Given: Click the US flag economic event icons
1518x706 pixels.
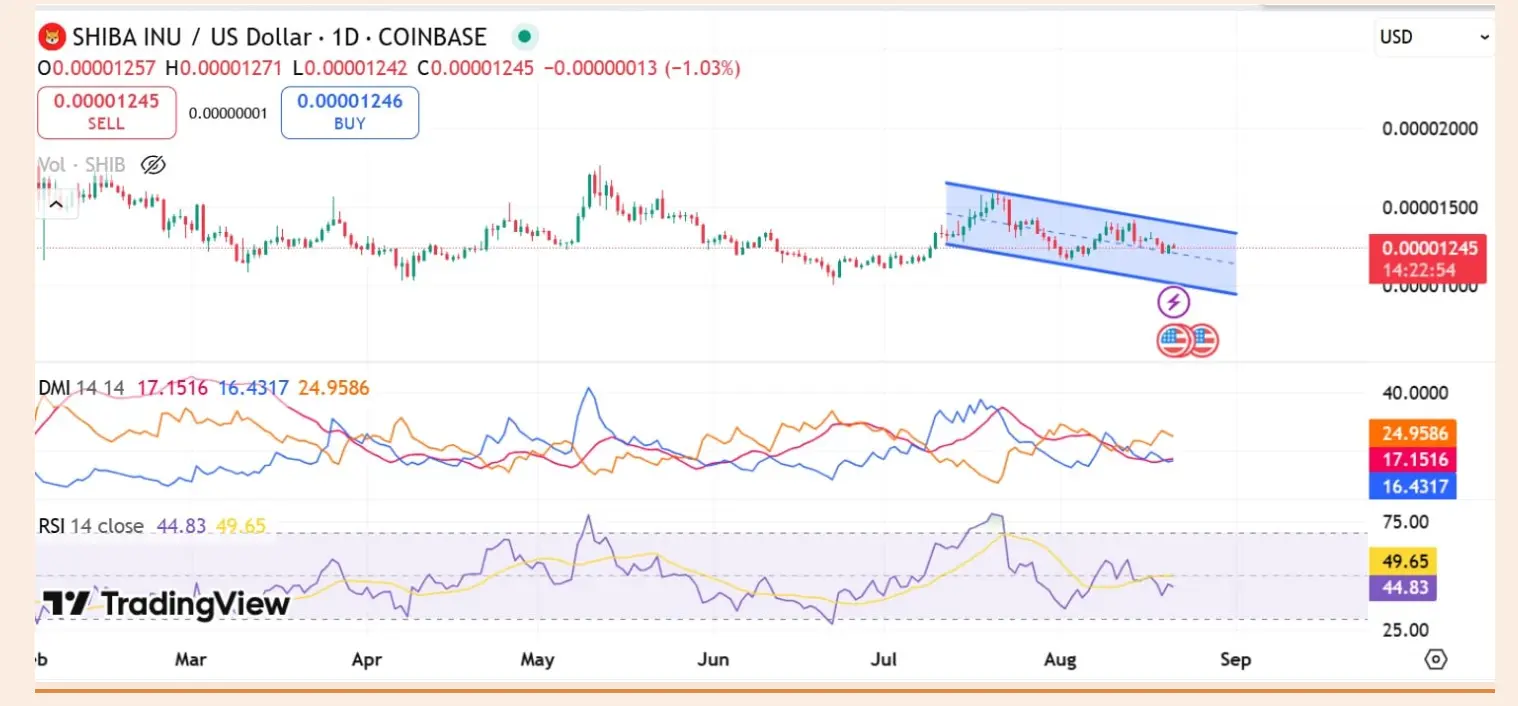Looking at the screenshot, I should (1188, 341).
